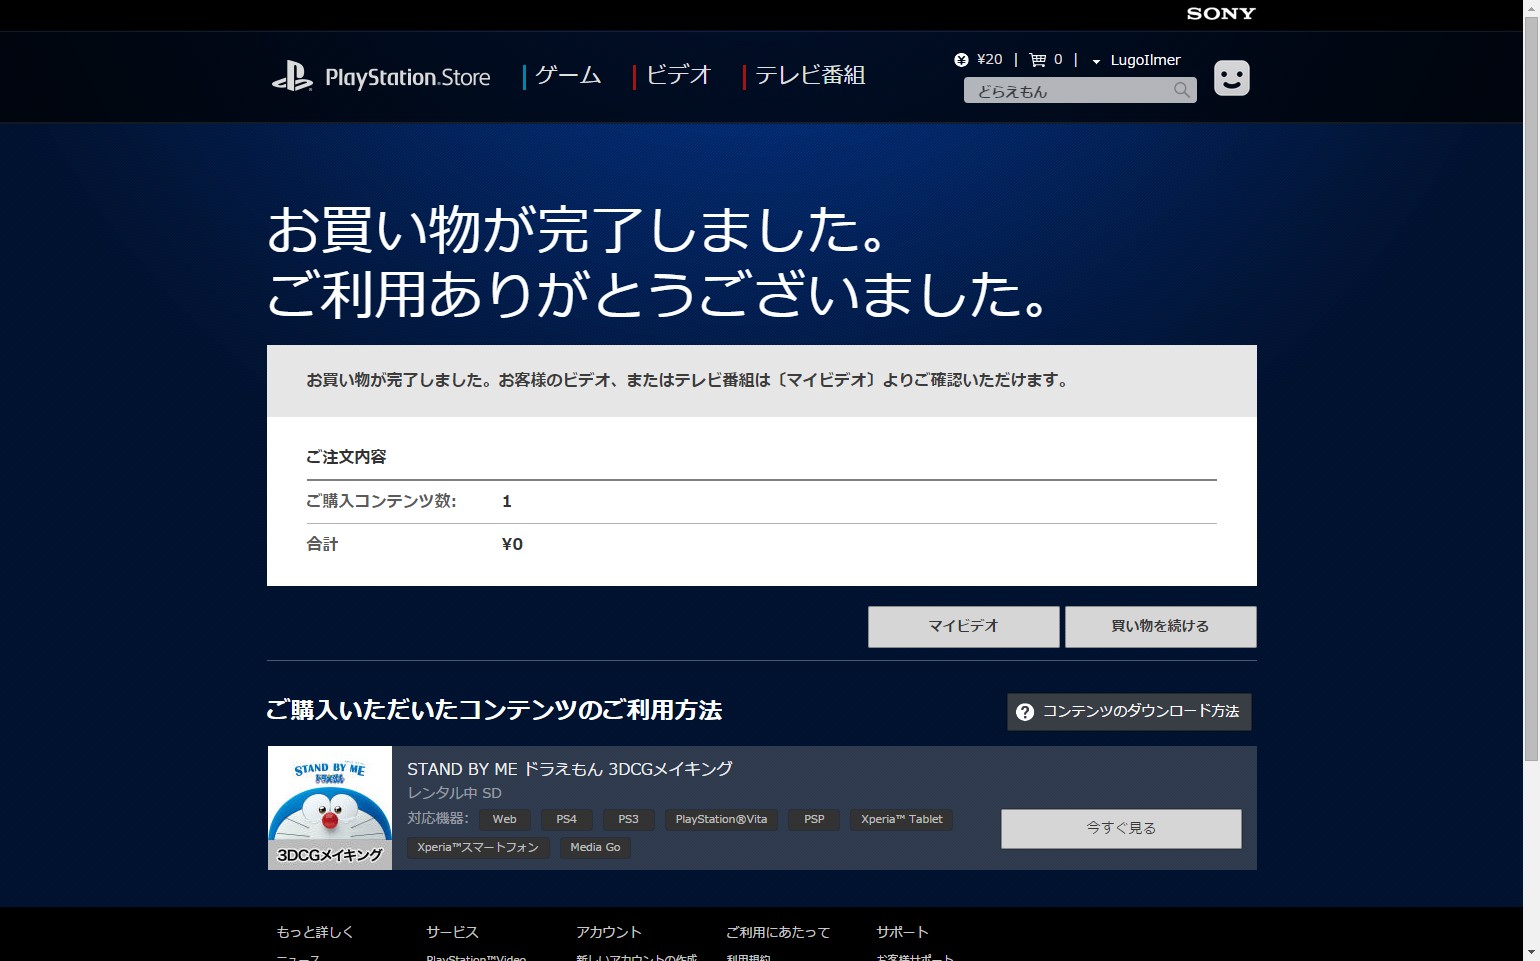This screenshot has width=1540, height=961.
Task: Click the アカウント footer heading
Action: (609, 932)
